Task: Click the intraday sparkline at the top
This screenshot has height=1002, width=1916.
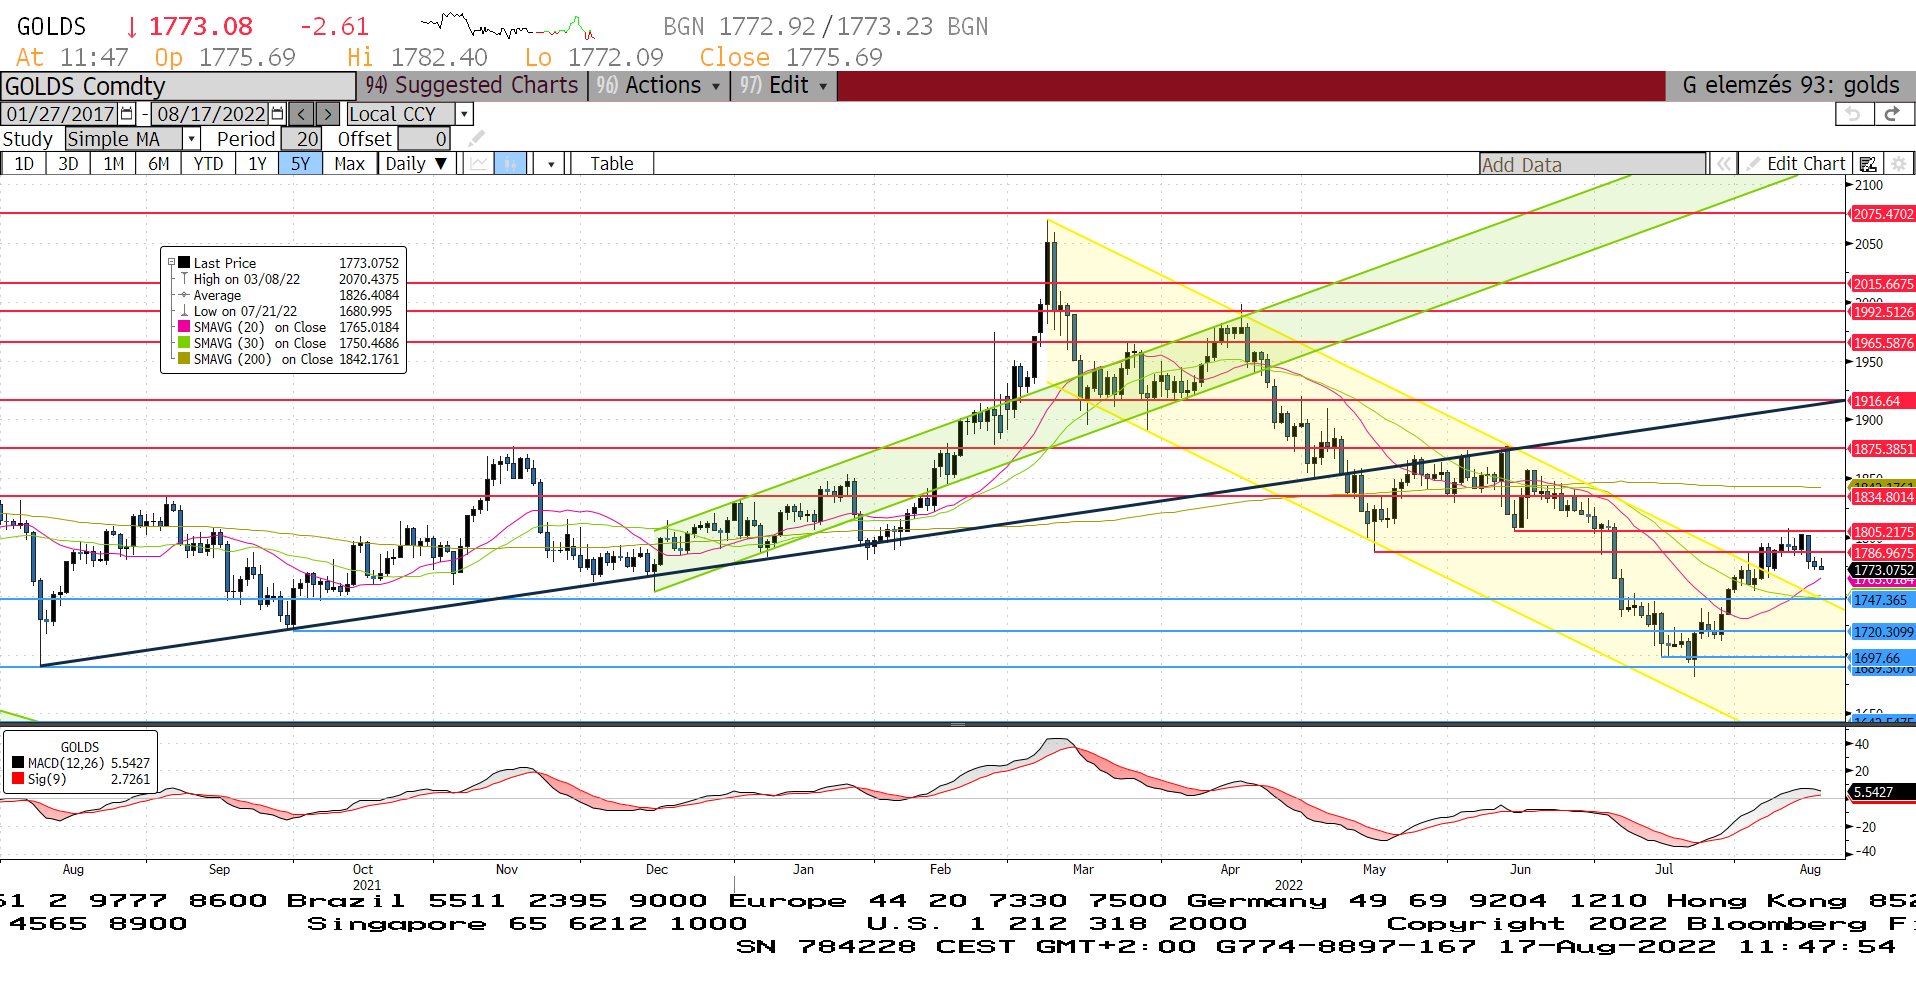Action: tap(508, 26)
